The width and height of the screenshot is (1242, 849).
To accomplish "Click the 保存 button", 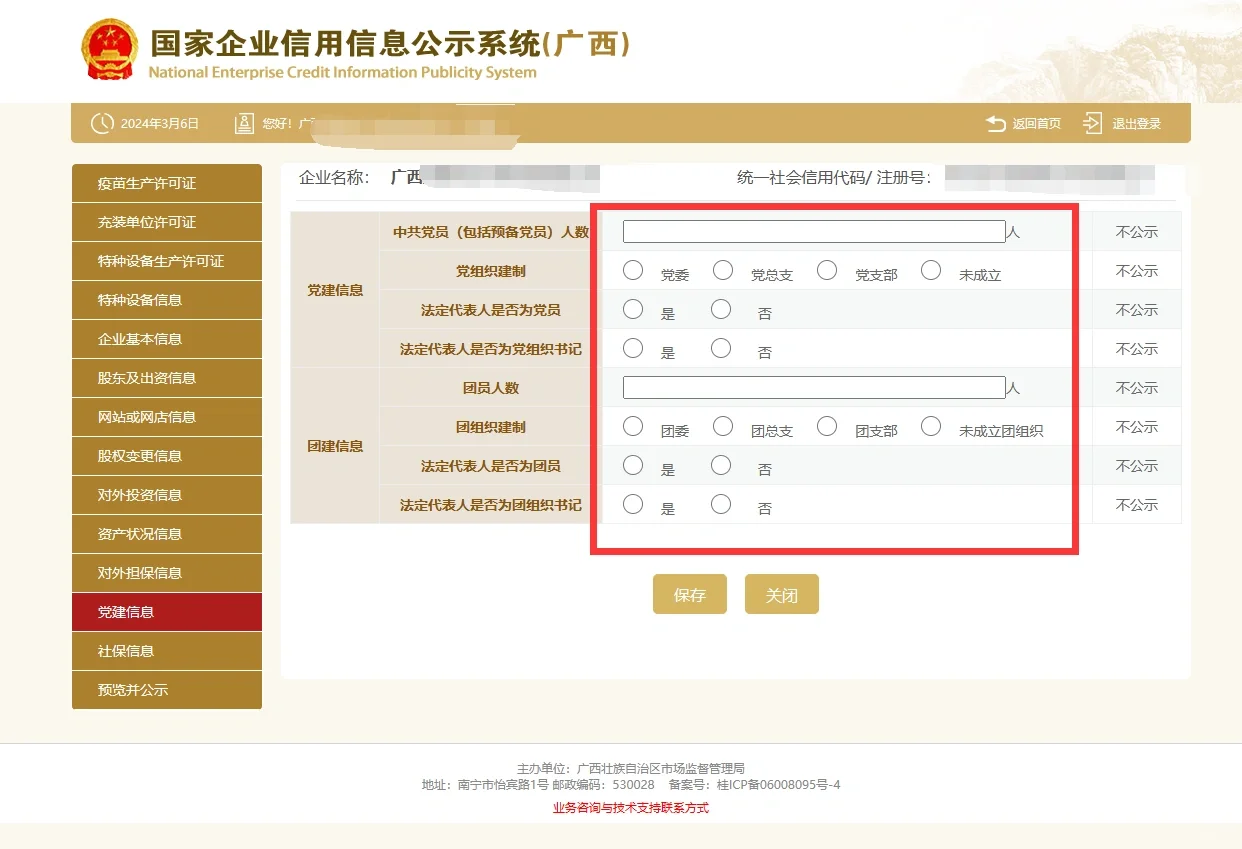I will click(x=690, y=594).
